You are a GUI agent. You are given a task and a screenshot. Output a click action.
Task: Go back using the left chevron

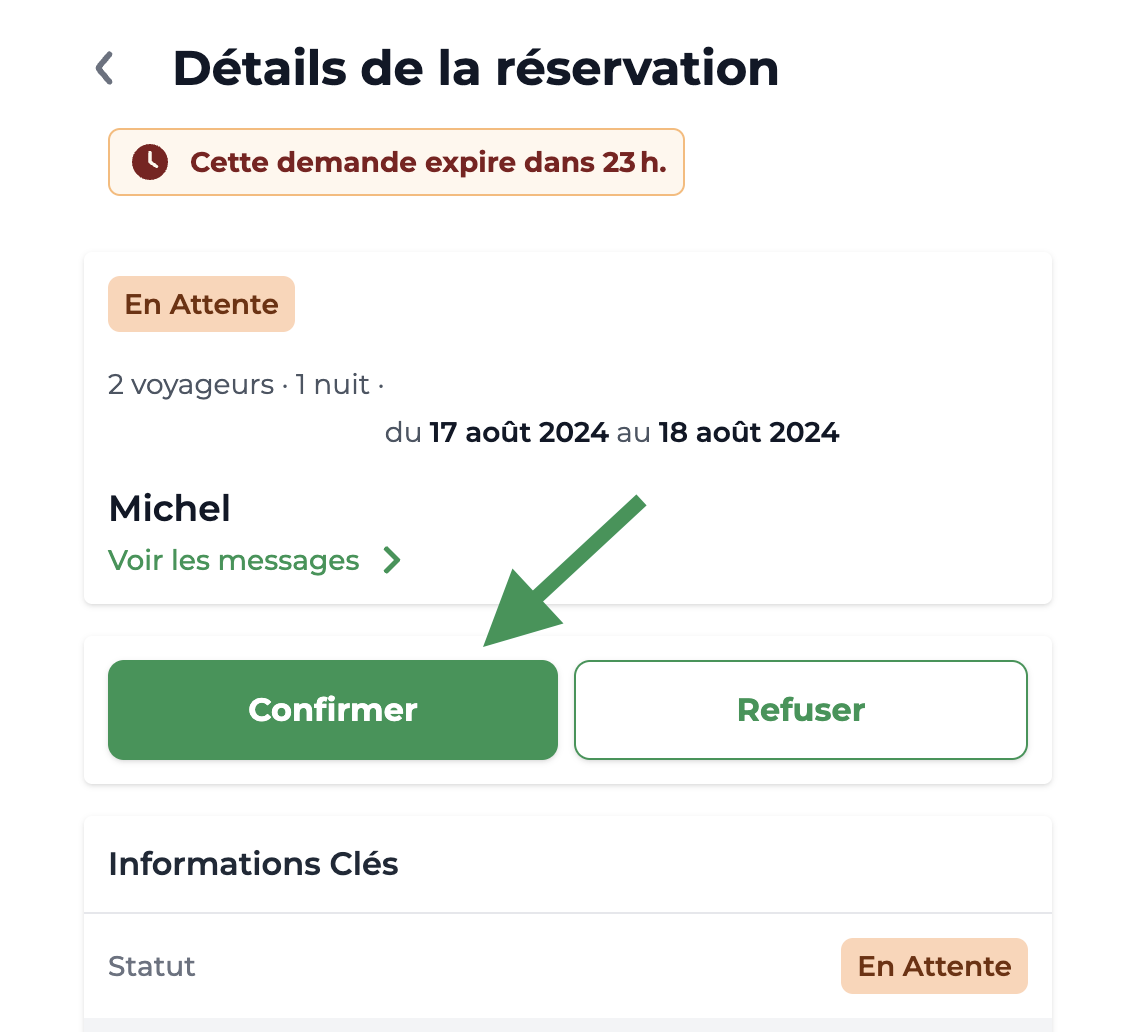pyautogui.click(x=105, y=69)
